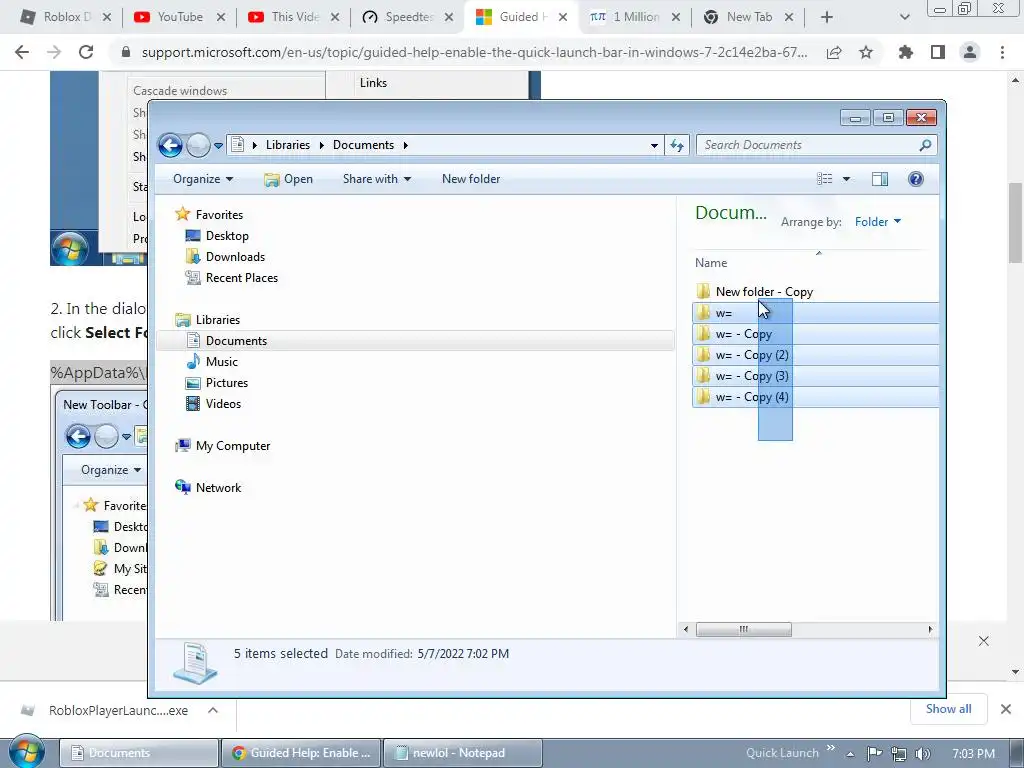1024x768 pixels.
Task: Click the horizontal scrollbar thumb in file list
Action: (743, 630)
